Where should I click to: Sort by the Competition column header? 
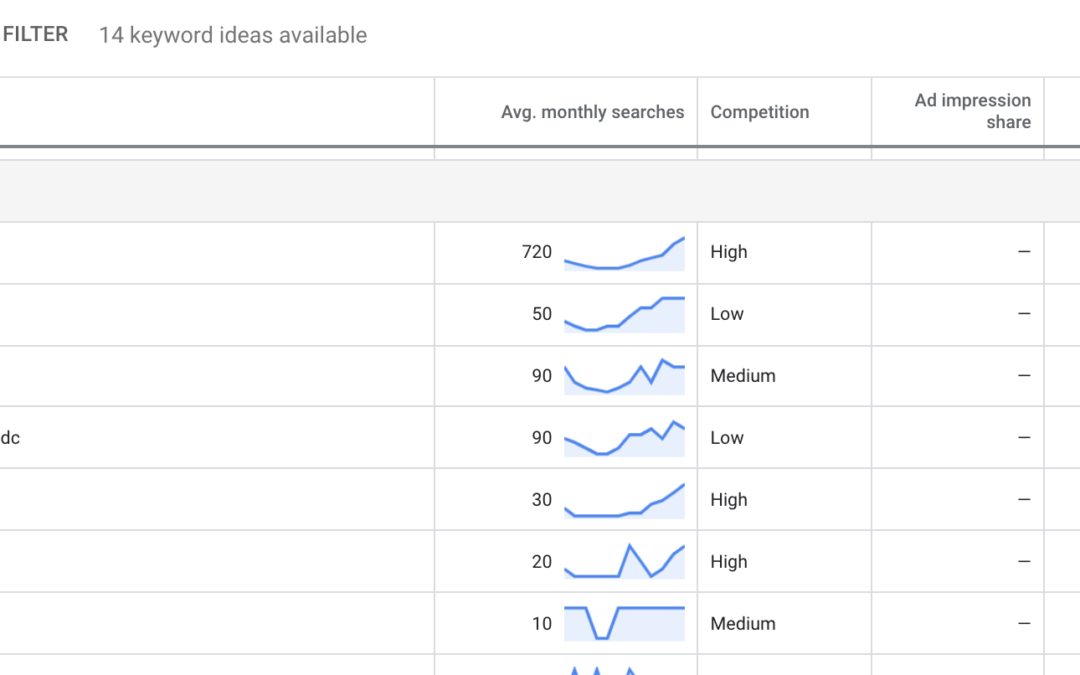(759, 112)
